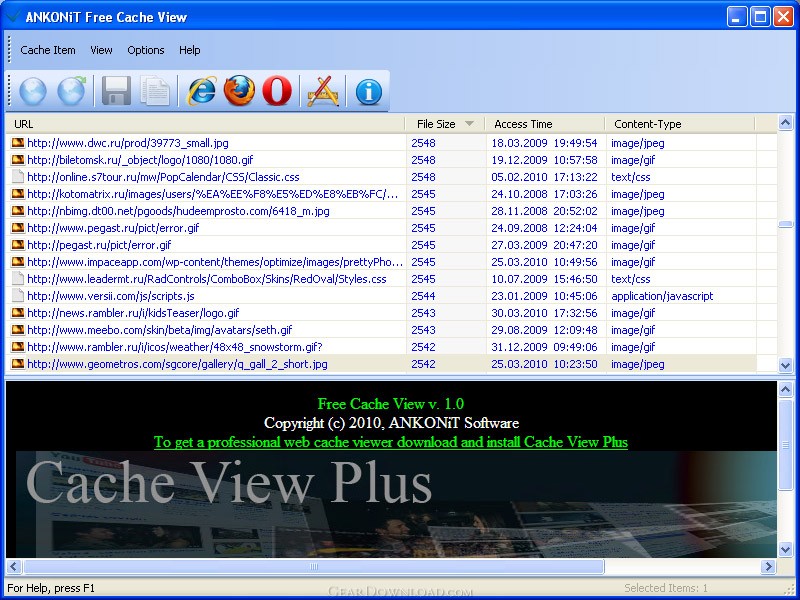Open the Help menu
This screenshot has width=800, height=600.
pos(189,50)
